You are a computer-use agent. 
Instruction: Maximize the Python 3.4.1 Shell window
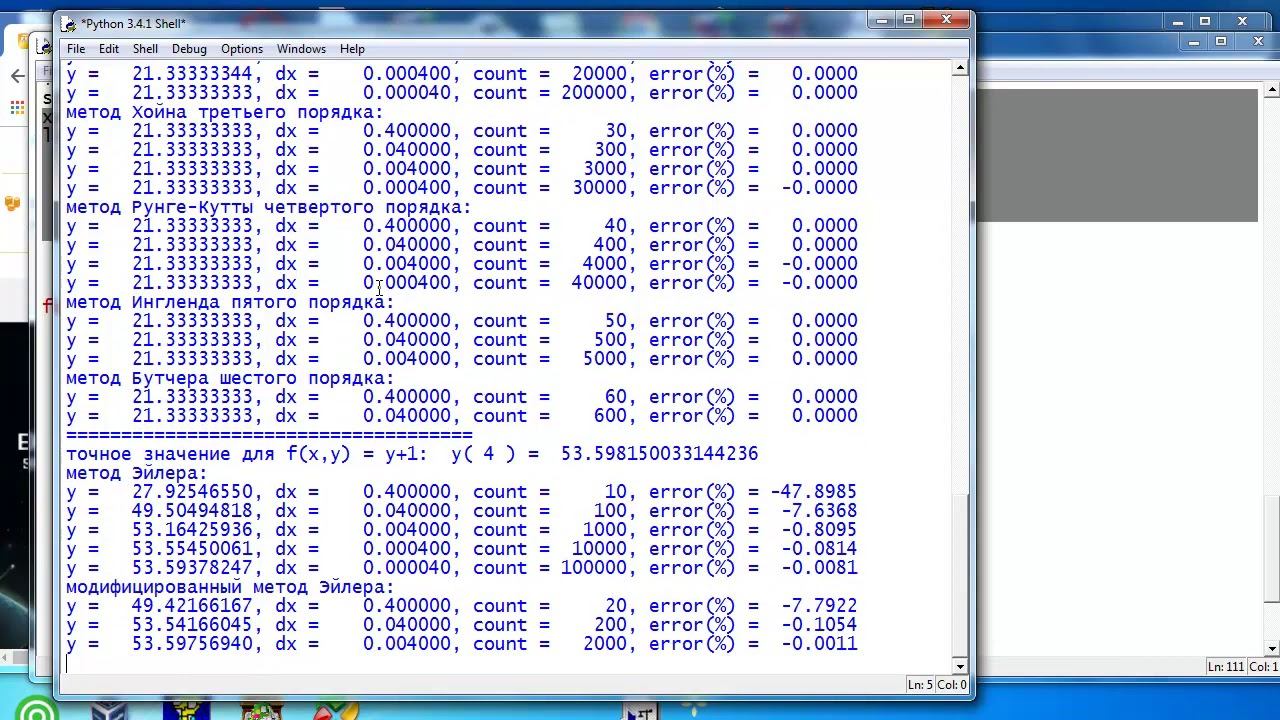[909, 20]
